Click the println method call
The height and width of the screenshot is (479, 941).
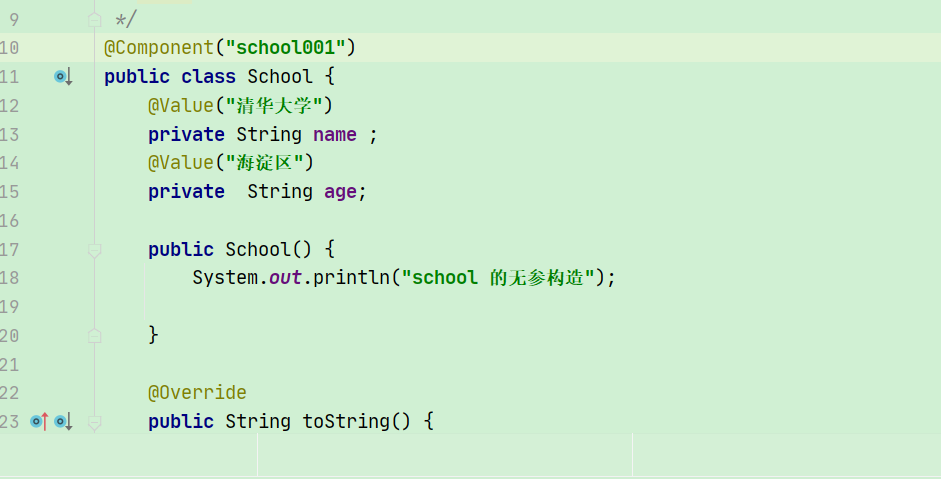pyautogui.click(x=351, y=278)
